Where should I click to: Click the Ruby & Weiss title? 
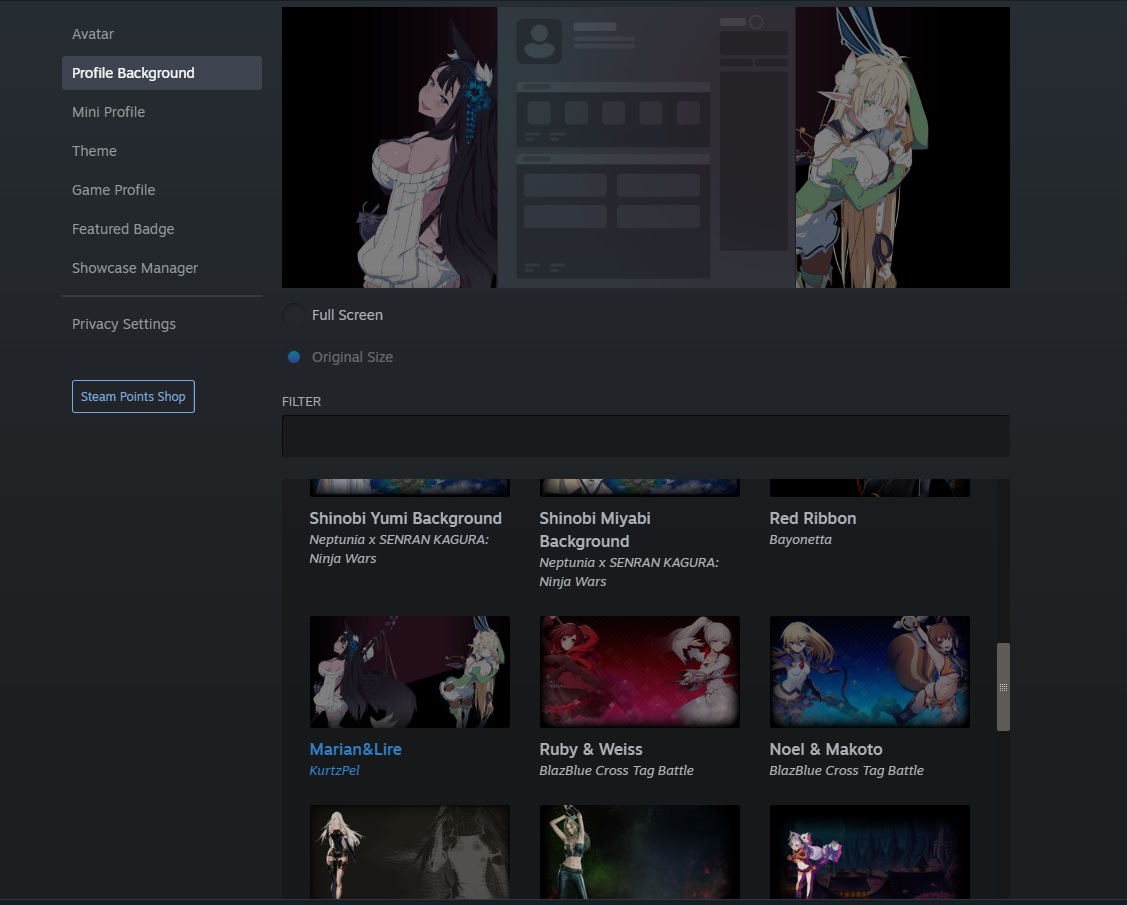(591, 749)
